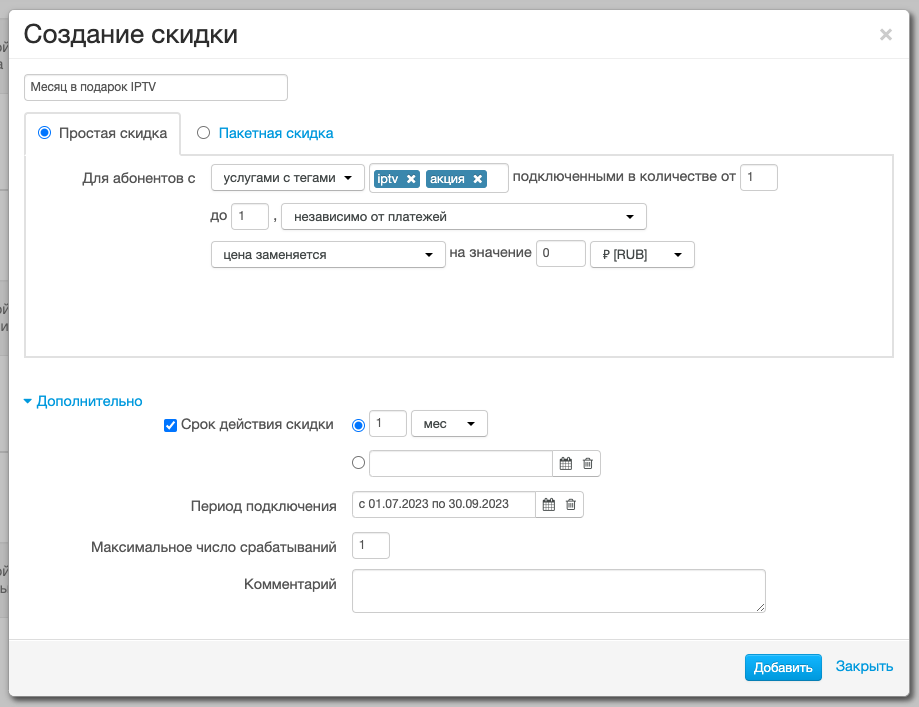Click the Закрыть link

(x=864, y=667)
